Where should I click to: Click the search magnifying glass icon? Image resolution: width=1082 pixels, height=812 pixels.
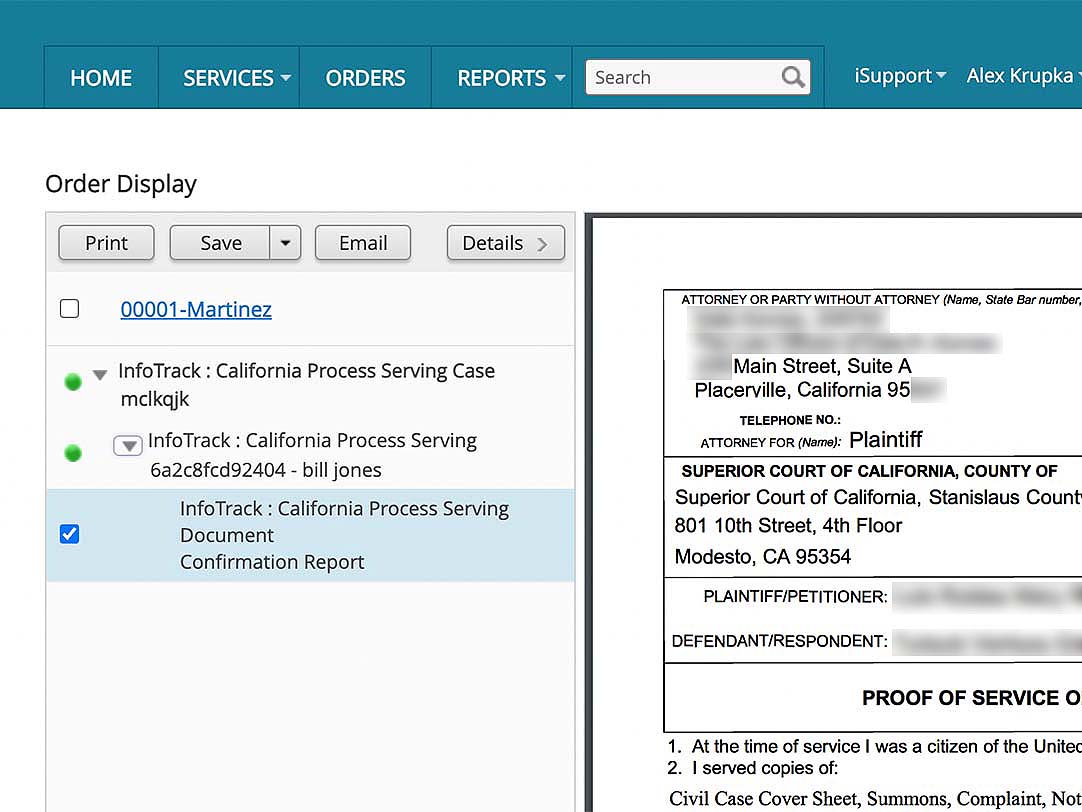pos(793,77)
